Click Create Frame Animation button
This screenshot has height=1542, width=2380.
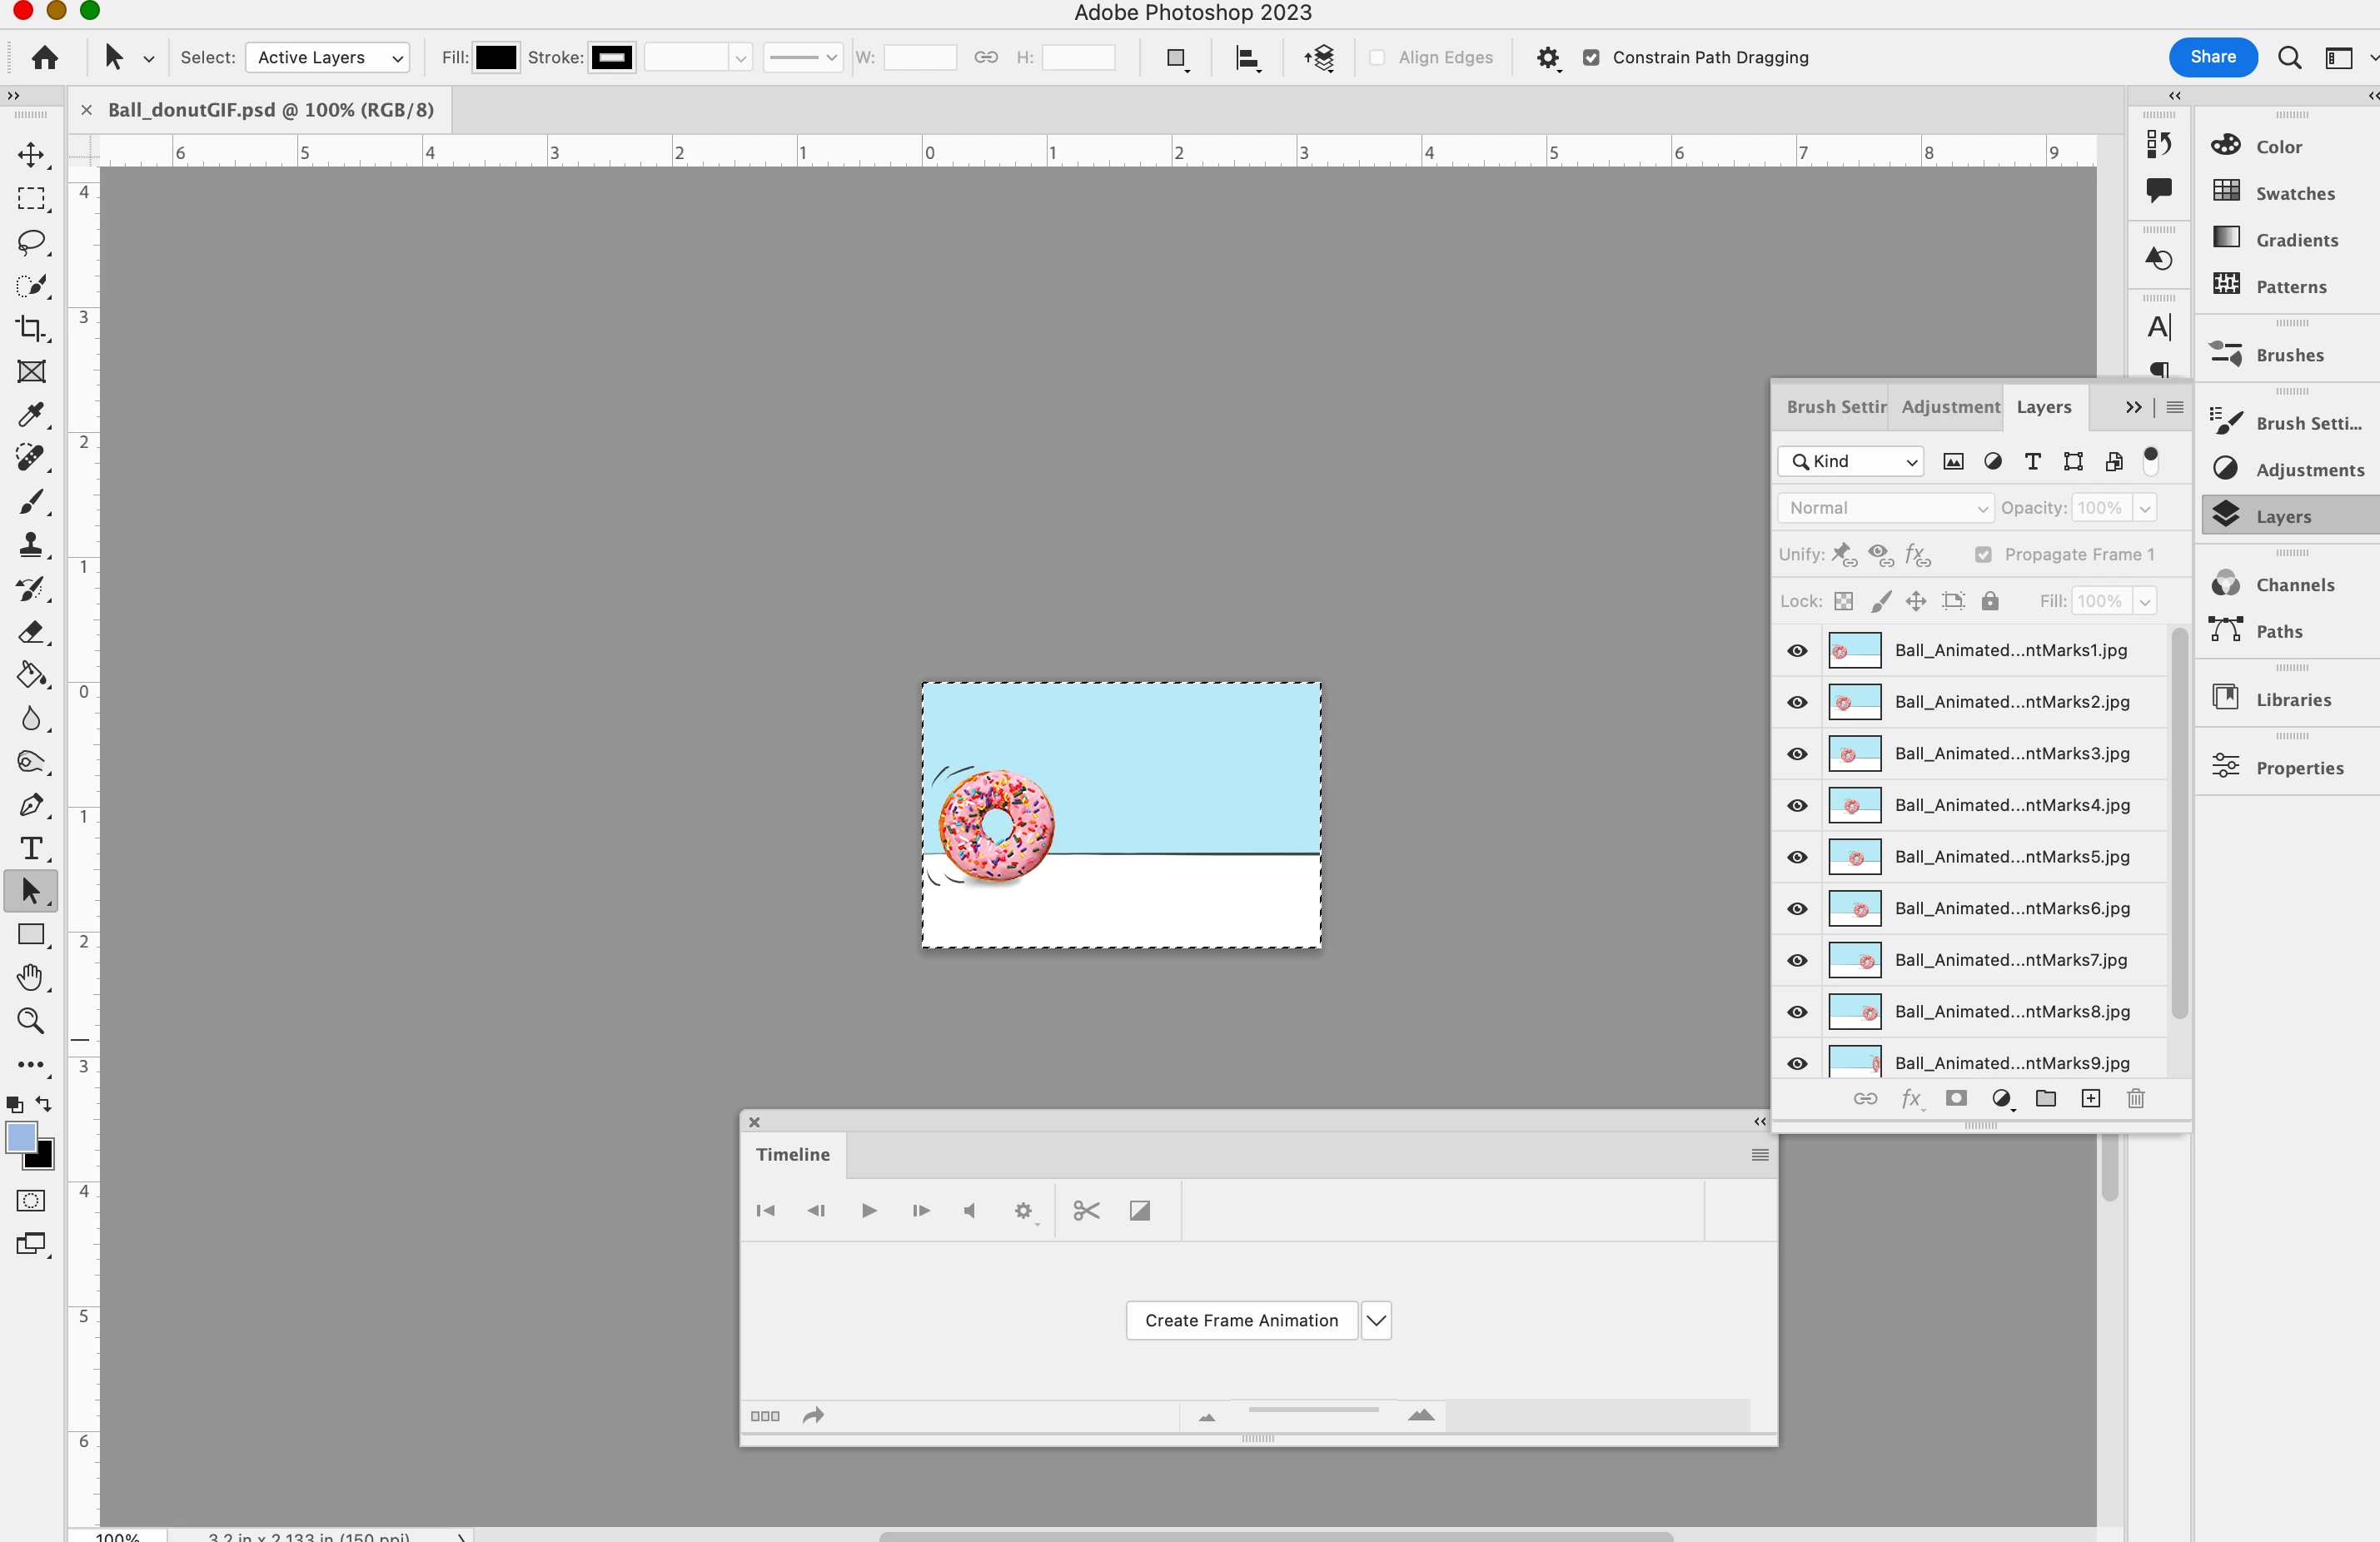click(x=1241, y=1321)
